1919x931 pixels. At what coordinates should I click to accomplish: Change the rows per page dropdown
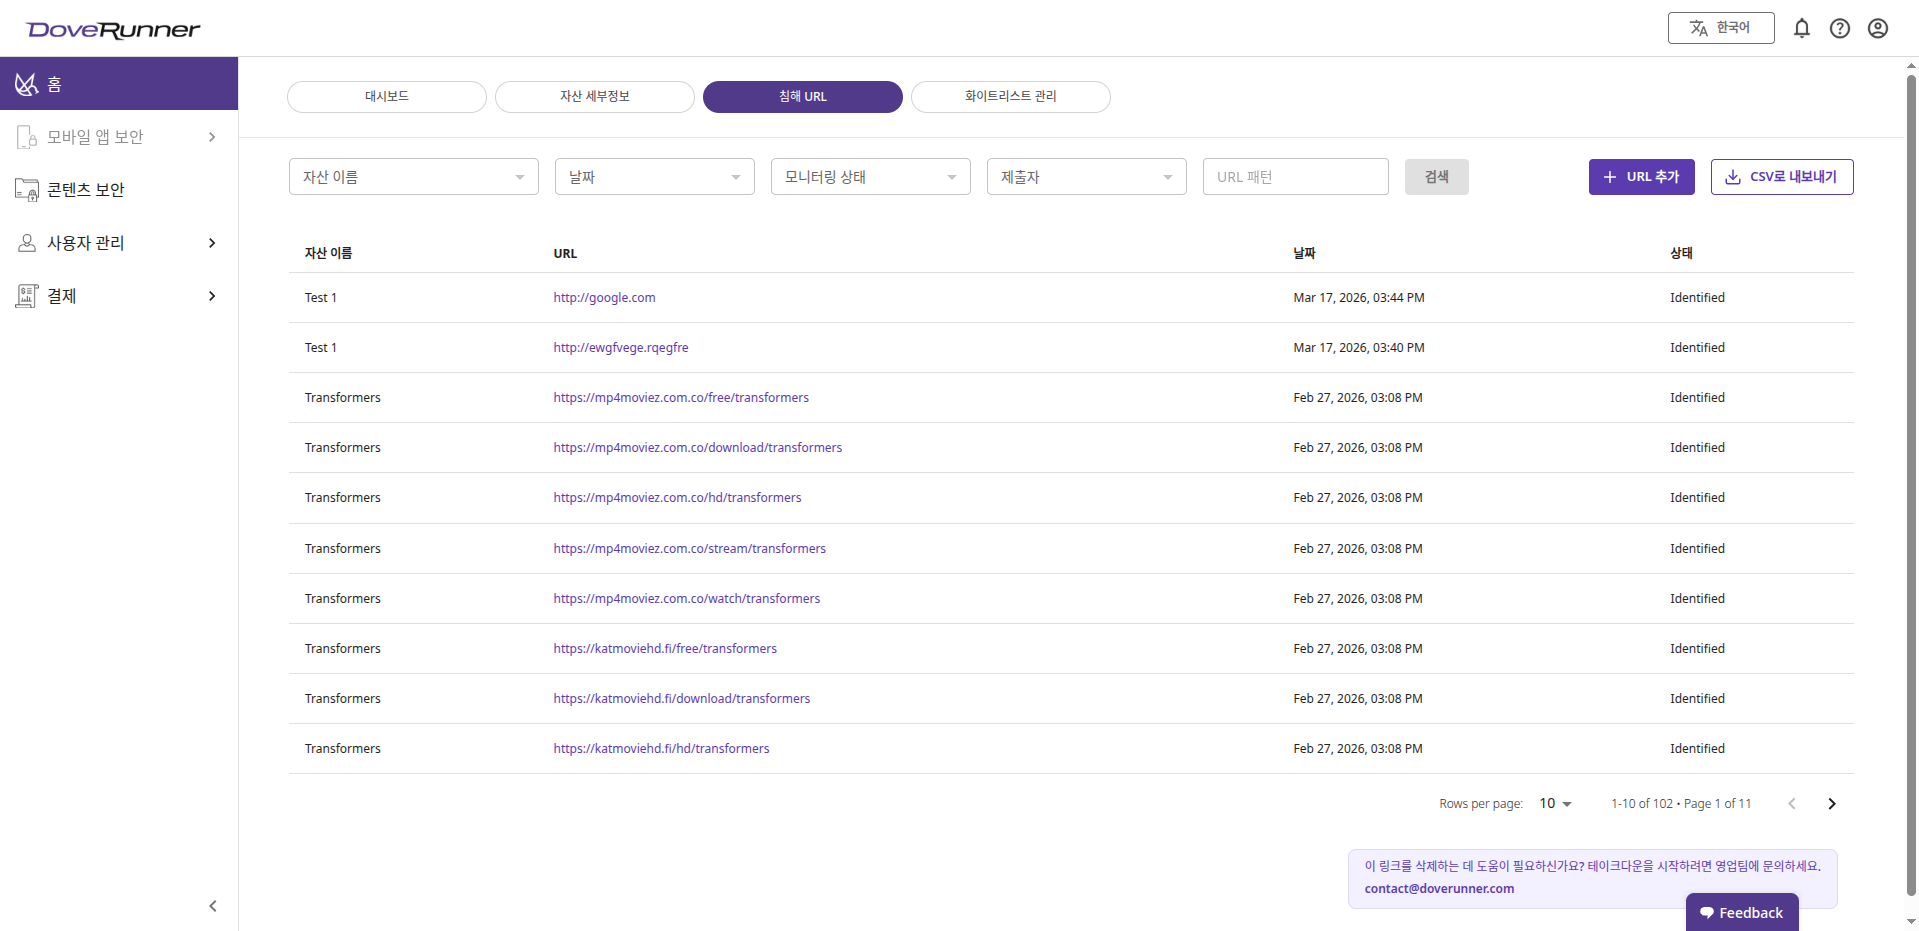click(1555, 804)
